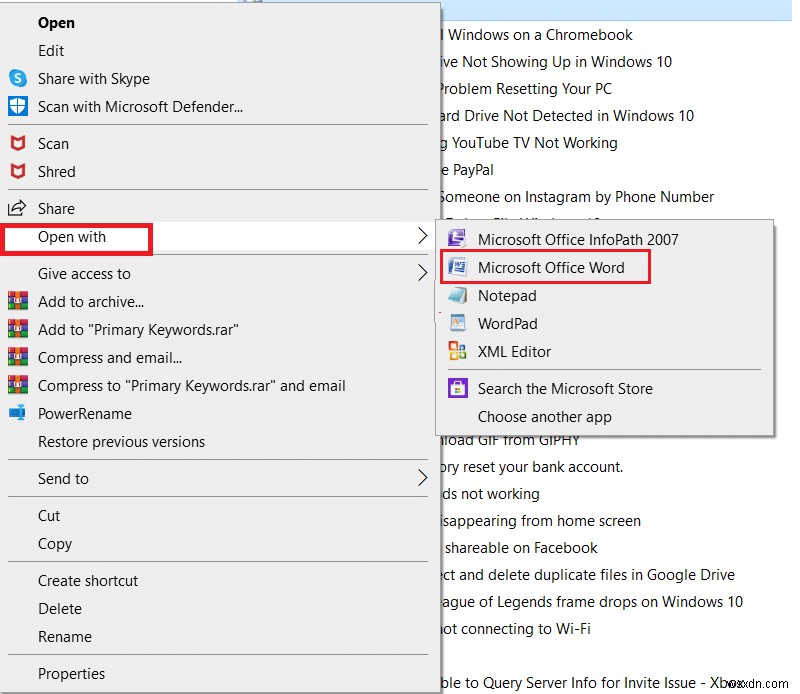Choose Shred from the context menu
This screenshot has width=800, height=694.
[x=219, y=172]
